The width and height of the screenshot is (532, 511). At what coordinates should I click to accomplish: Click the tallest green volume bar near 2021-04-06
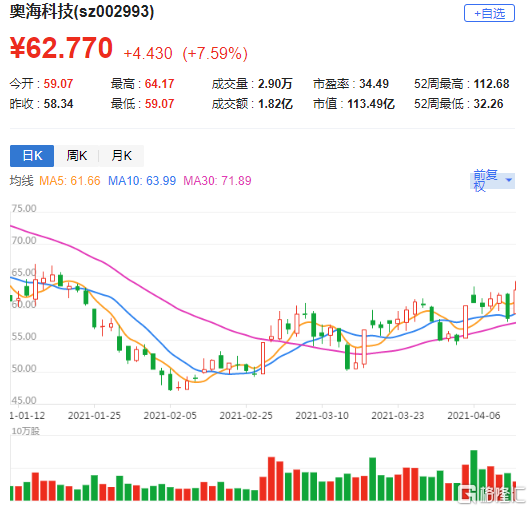474,475
